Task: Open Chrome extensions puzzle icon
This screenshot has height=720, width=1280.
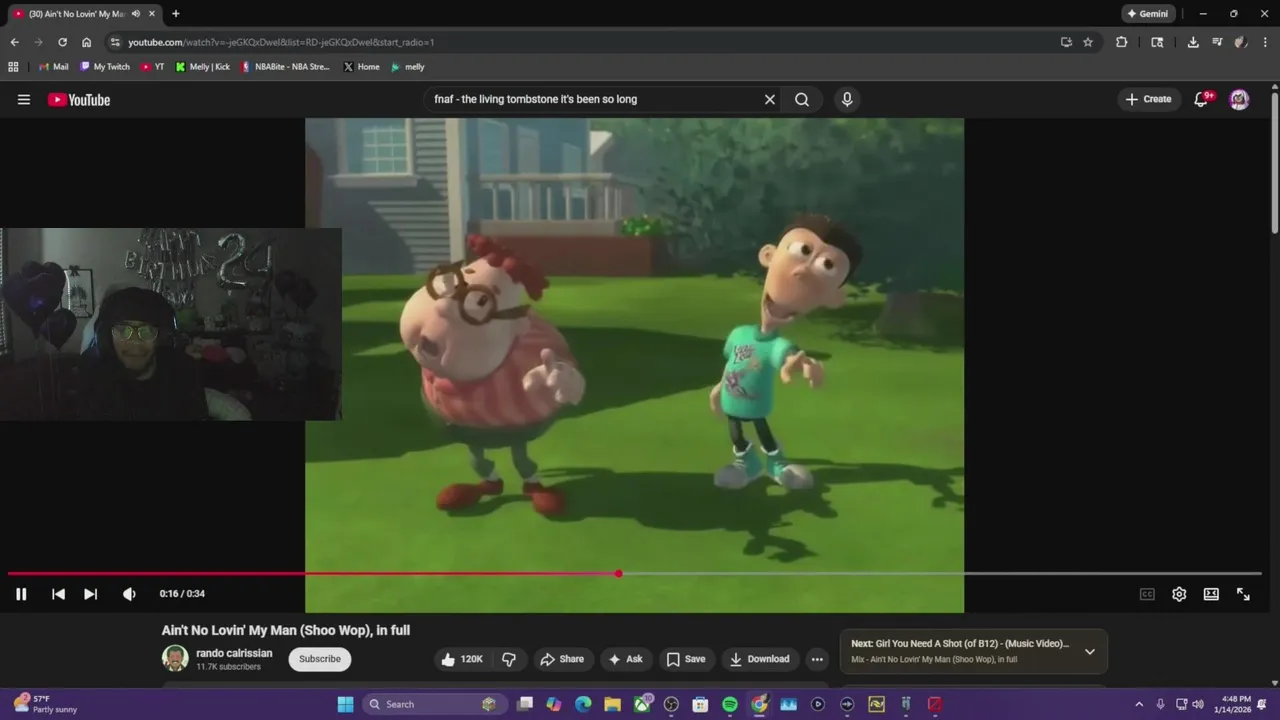Action: pos(1121,42)
